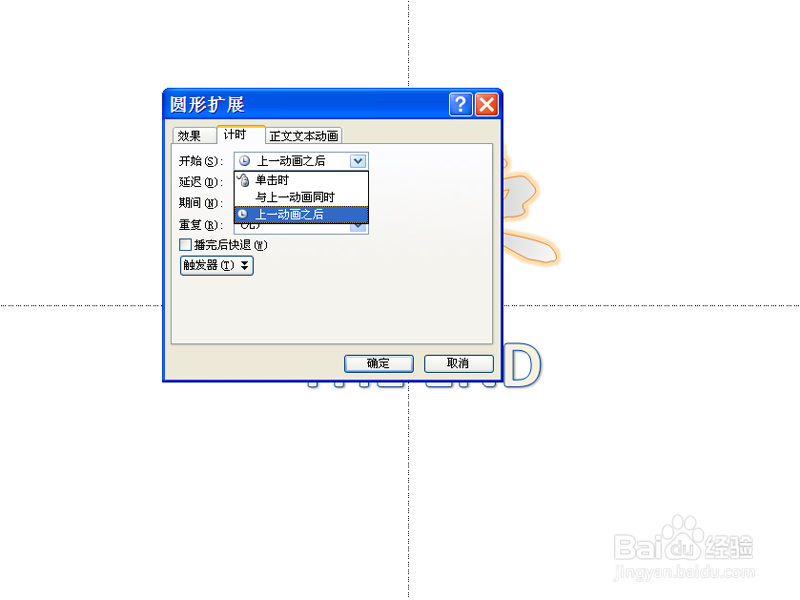Click the clock icon in 开始 combo box
Screen dimensions: 800x600
pos(245,161)
